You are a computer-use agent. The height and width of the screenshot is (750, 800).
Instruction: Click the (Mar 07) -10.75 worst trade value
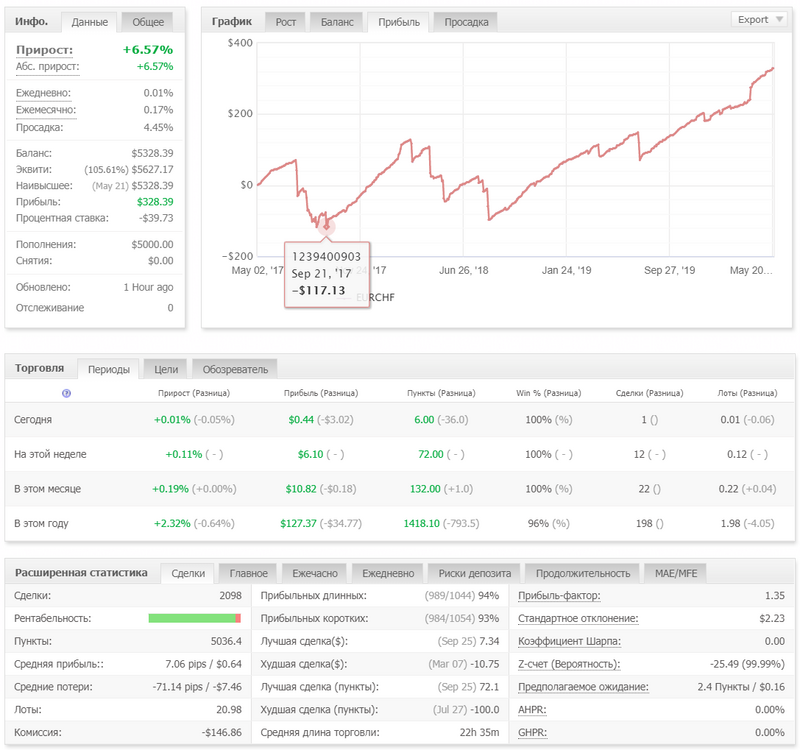(x=464, y=665)
